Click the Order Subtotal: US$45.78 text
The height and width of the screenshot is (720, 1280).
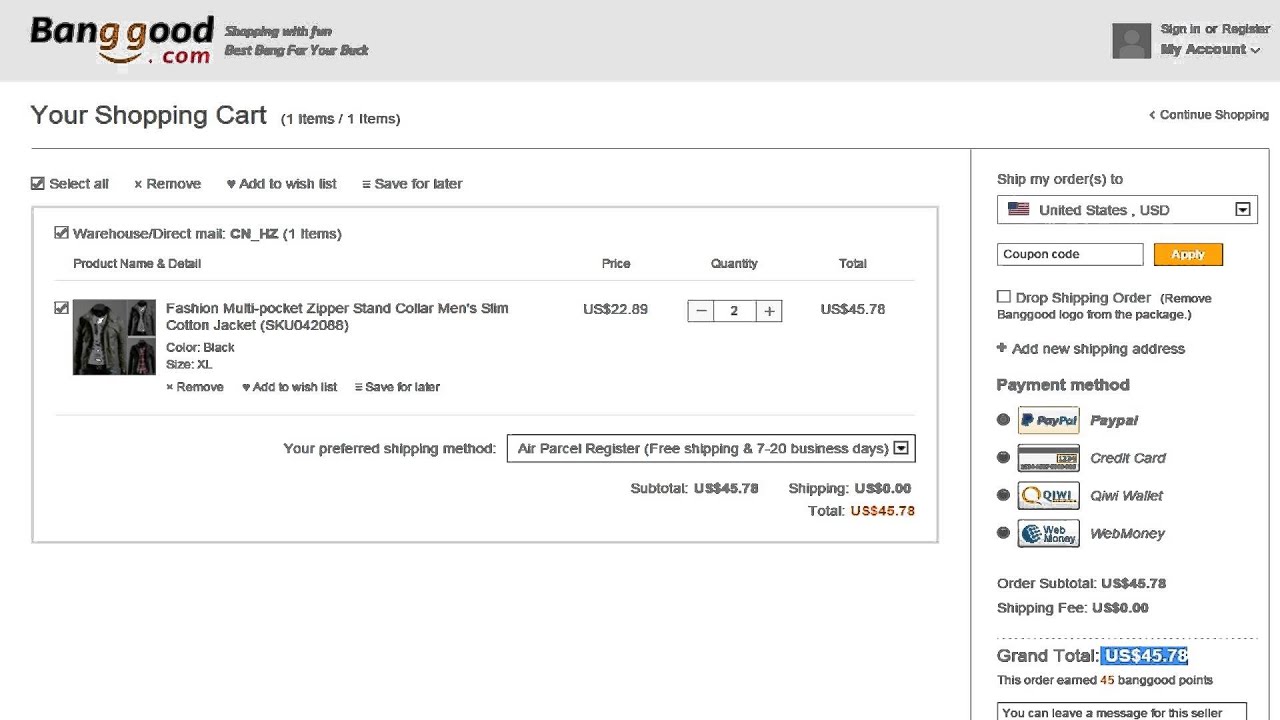(x=1082, y=583)
